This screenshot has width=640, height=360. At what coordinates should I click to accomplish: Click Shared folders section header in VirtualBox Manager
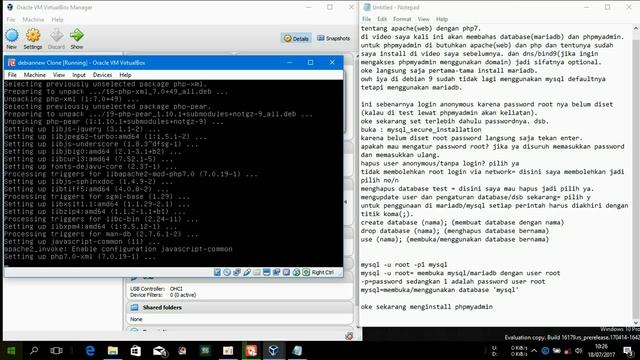point(239,307)
